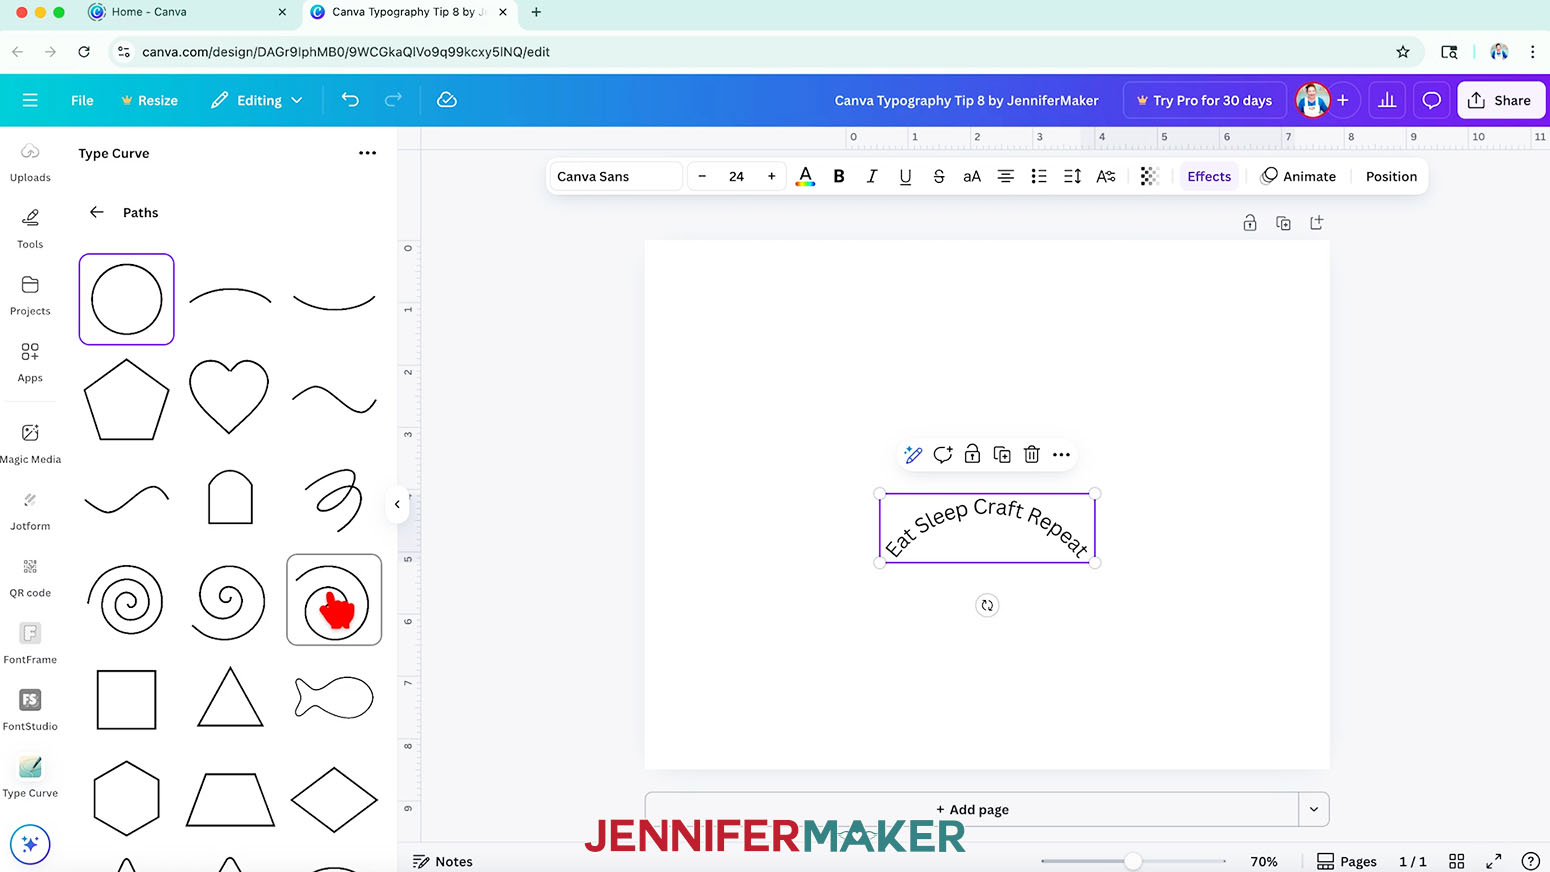
Task: Duplicate the selected text element
Action: (x=1002, y=455)
